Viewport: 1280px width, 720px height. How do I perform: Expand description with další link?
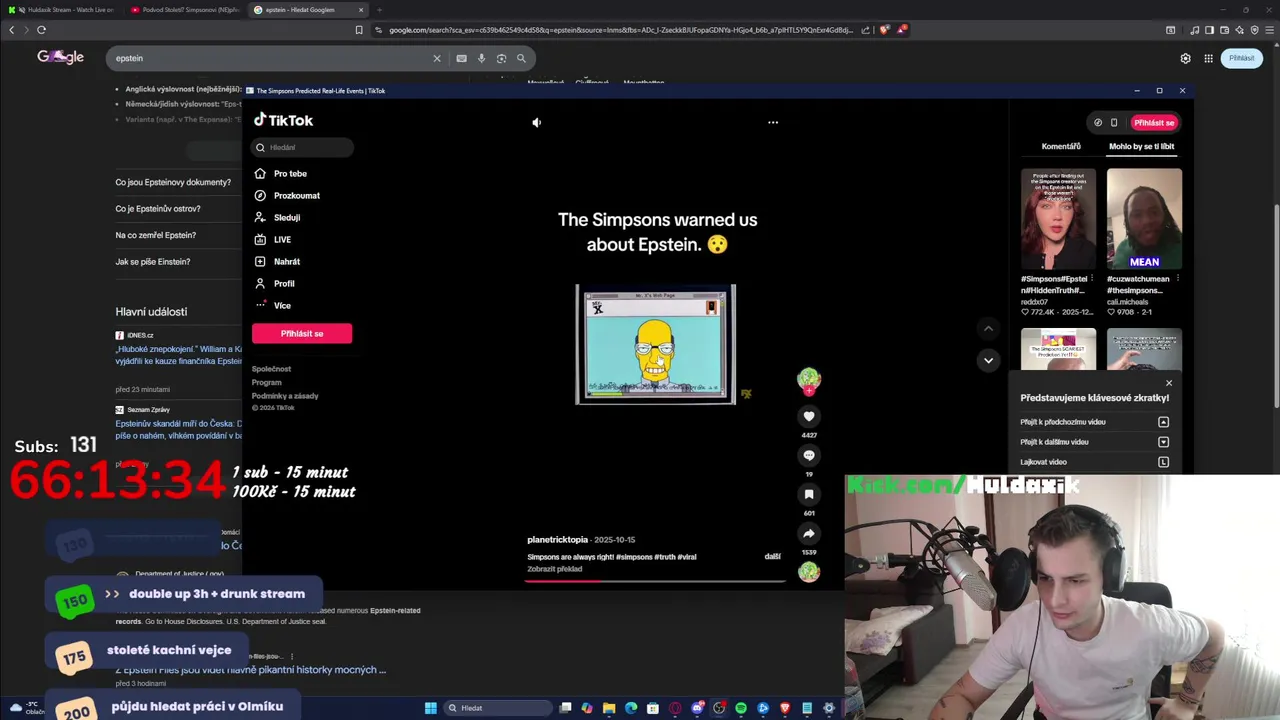(772, 557)
